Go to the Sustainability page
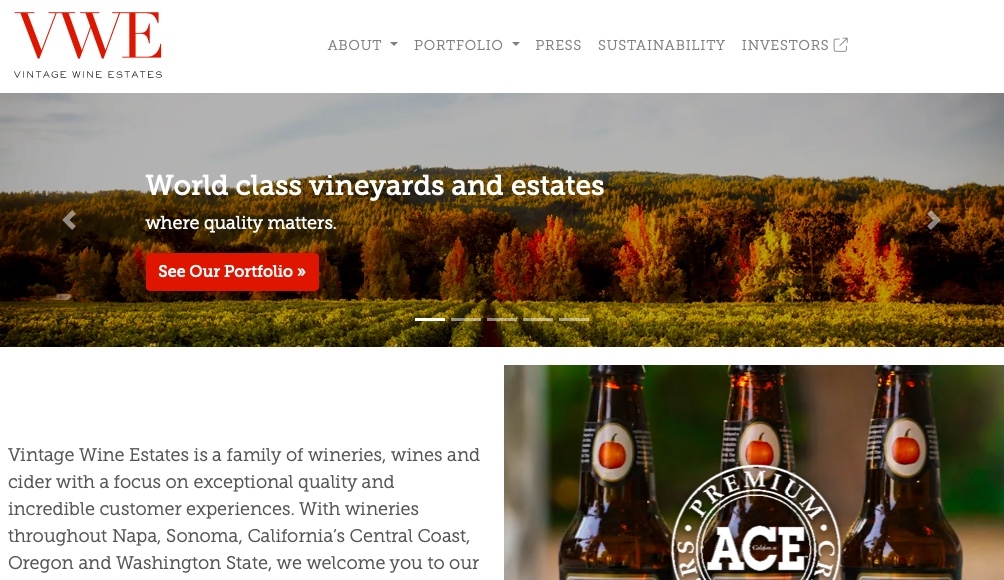The width and height of the screenshot is (1004, 580). 661,45
